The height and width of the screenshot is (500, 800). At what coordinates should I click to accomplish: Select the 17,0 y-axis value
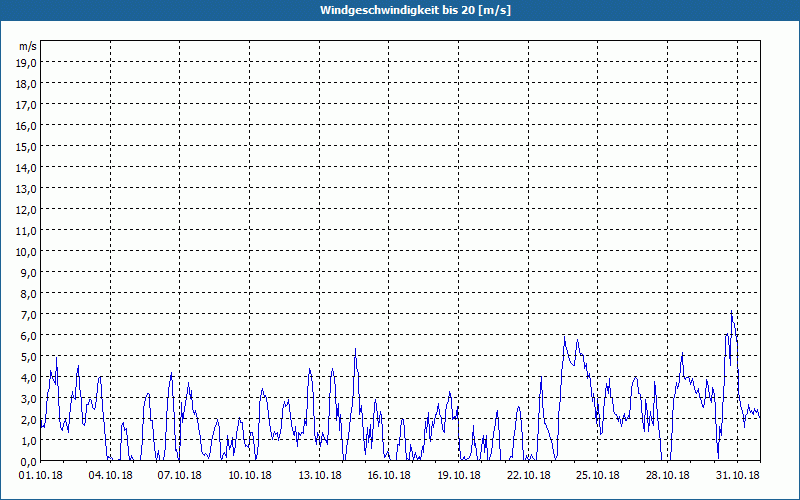click(x=27, y=105)
